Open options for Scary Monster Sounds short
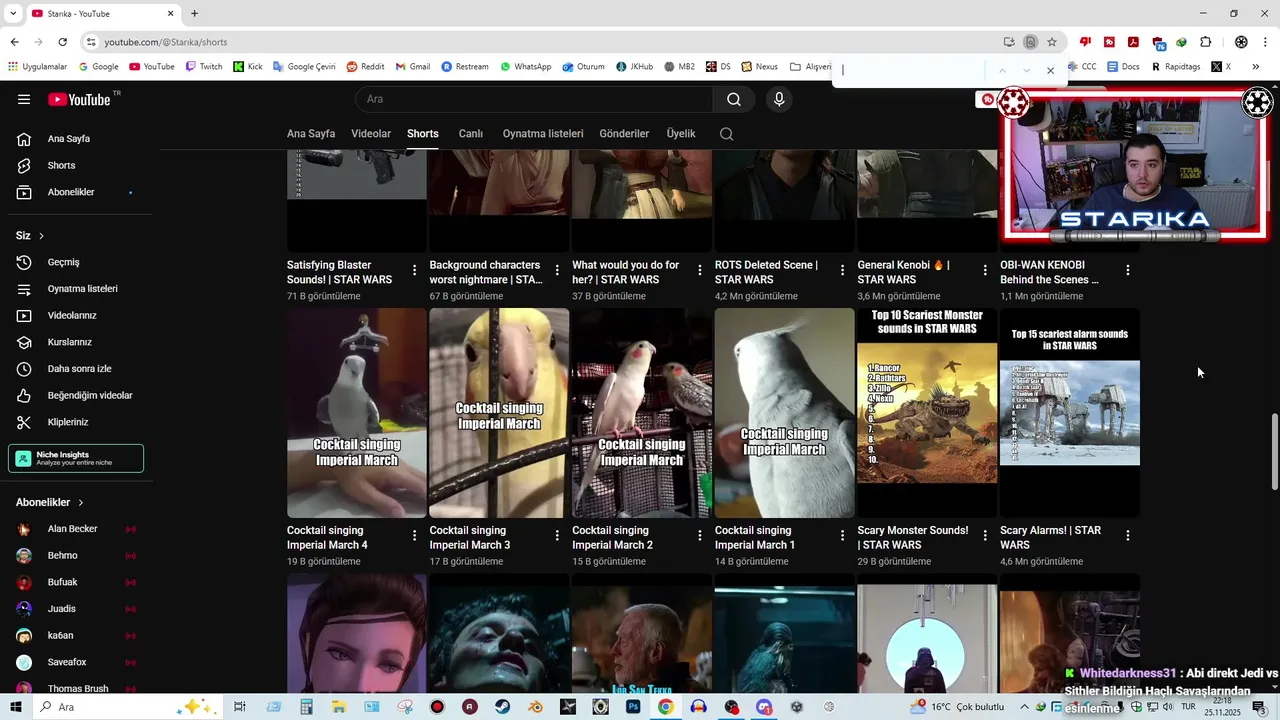 pos(985,536)
